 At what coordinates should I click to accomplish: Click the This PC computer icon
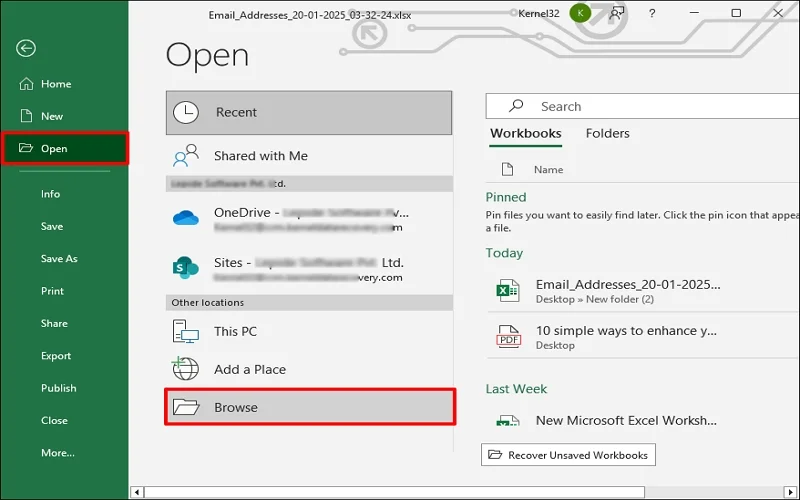point(185,332)
